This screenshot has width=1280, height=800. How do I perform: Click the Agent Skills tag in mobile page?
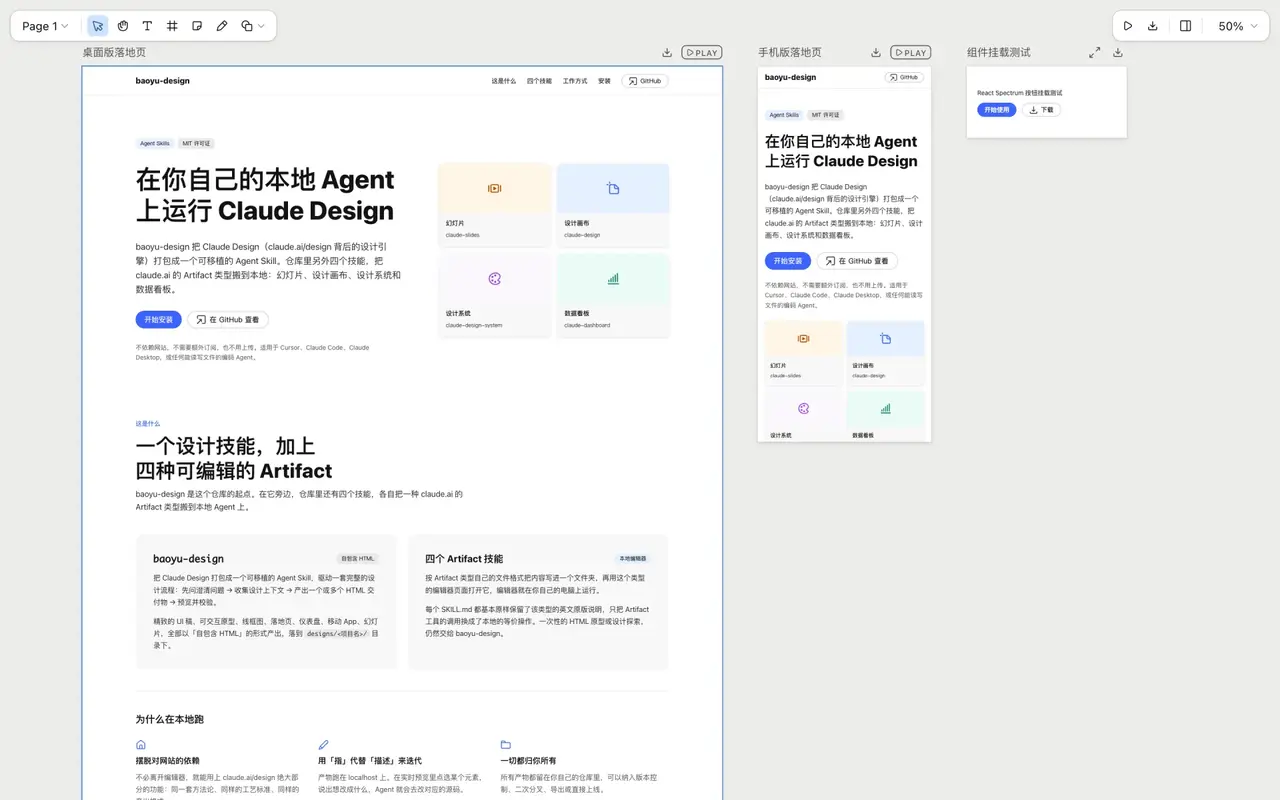pyautogui.click(x=784, y=115)
